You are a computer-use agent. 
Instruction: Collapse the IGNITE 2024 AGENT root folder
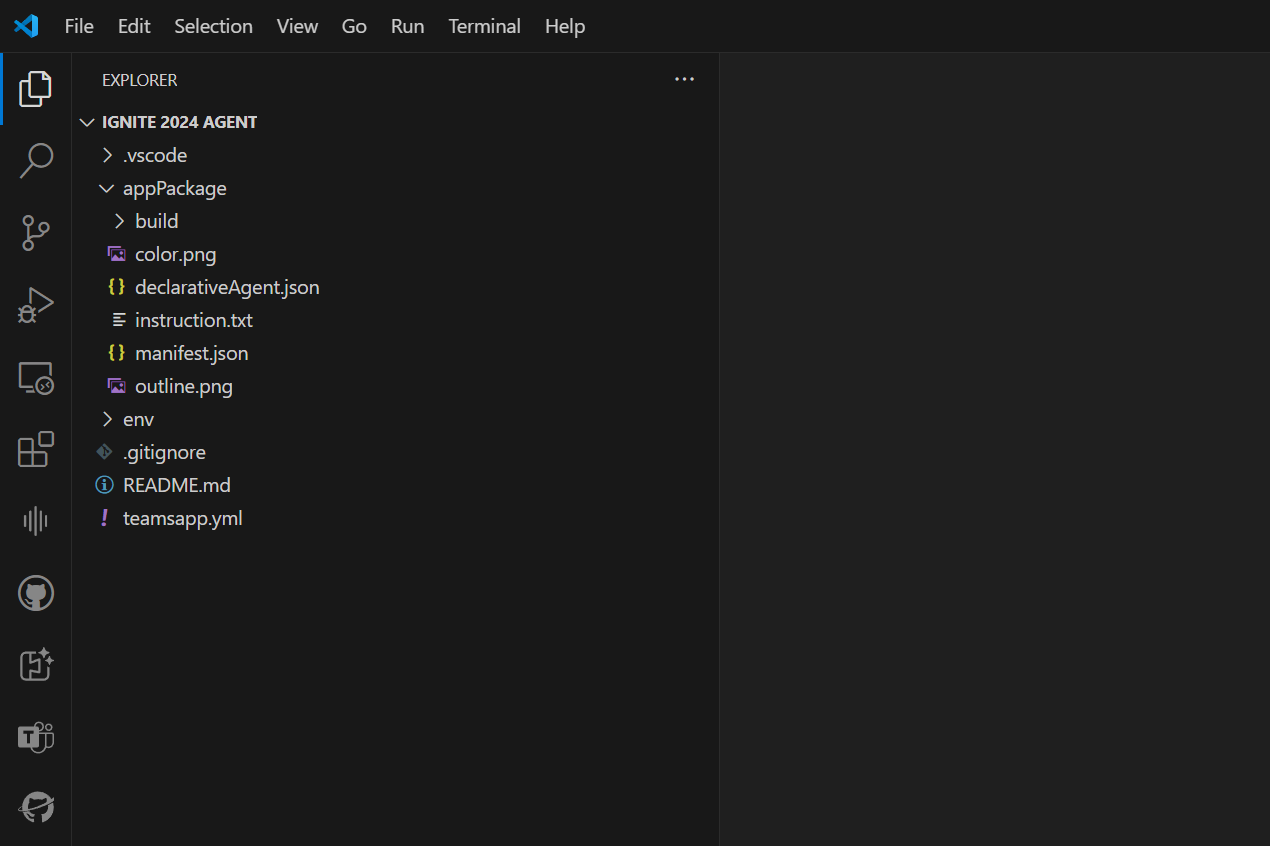87,121
